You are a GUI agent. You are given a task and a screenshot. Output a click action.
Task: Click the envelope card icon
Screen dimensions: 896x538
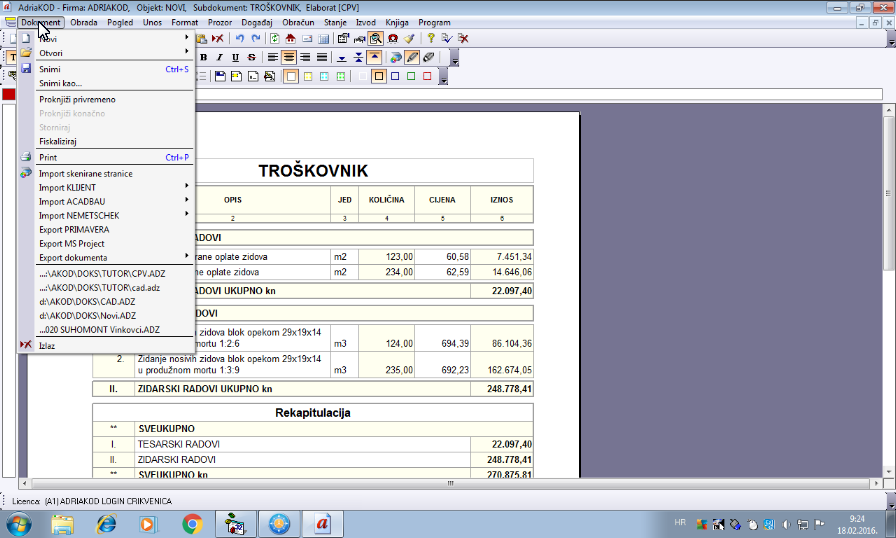coord(307,38)
